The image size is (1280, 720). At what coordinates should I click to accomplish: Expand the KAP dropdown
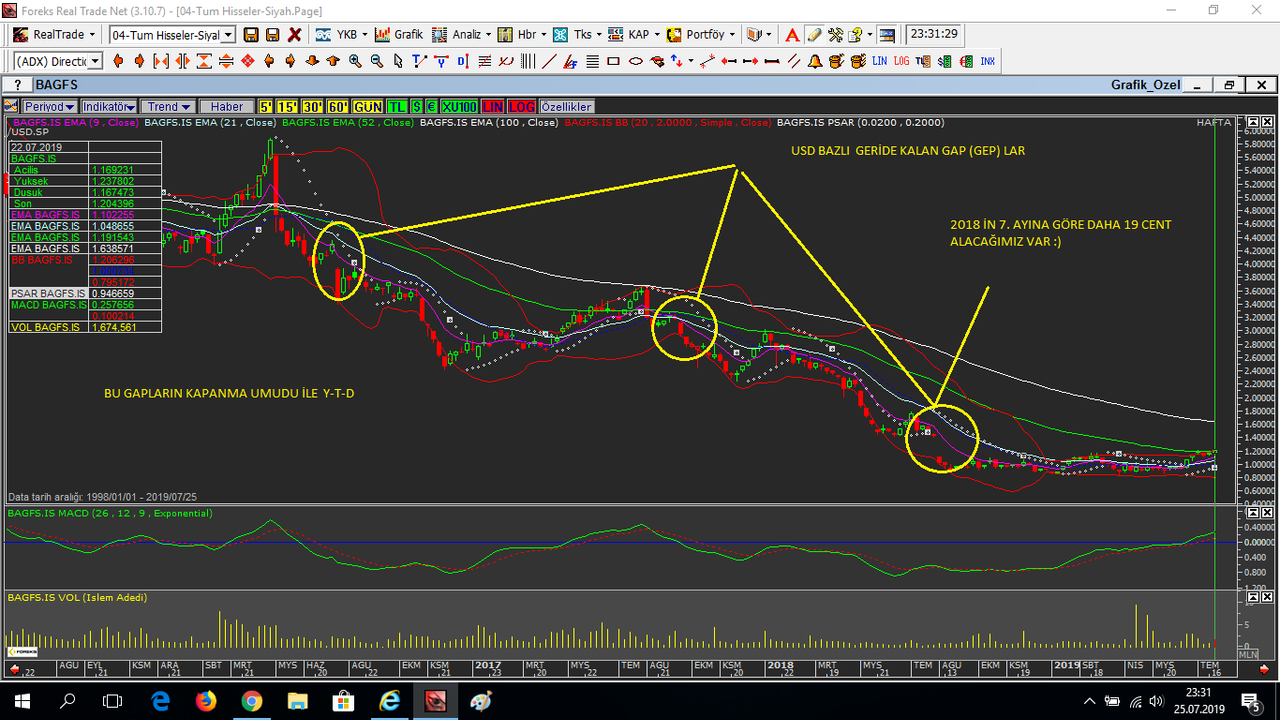pos(656,34)
